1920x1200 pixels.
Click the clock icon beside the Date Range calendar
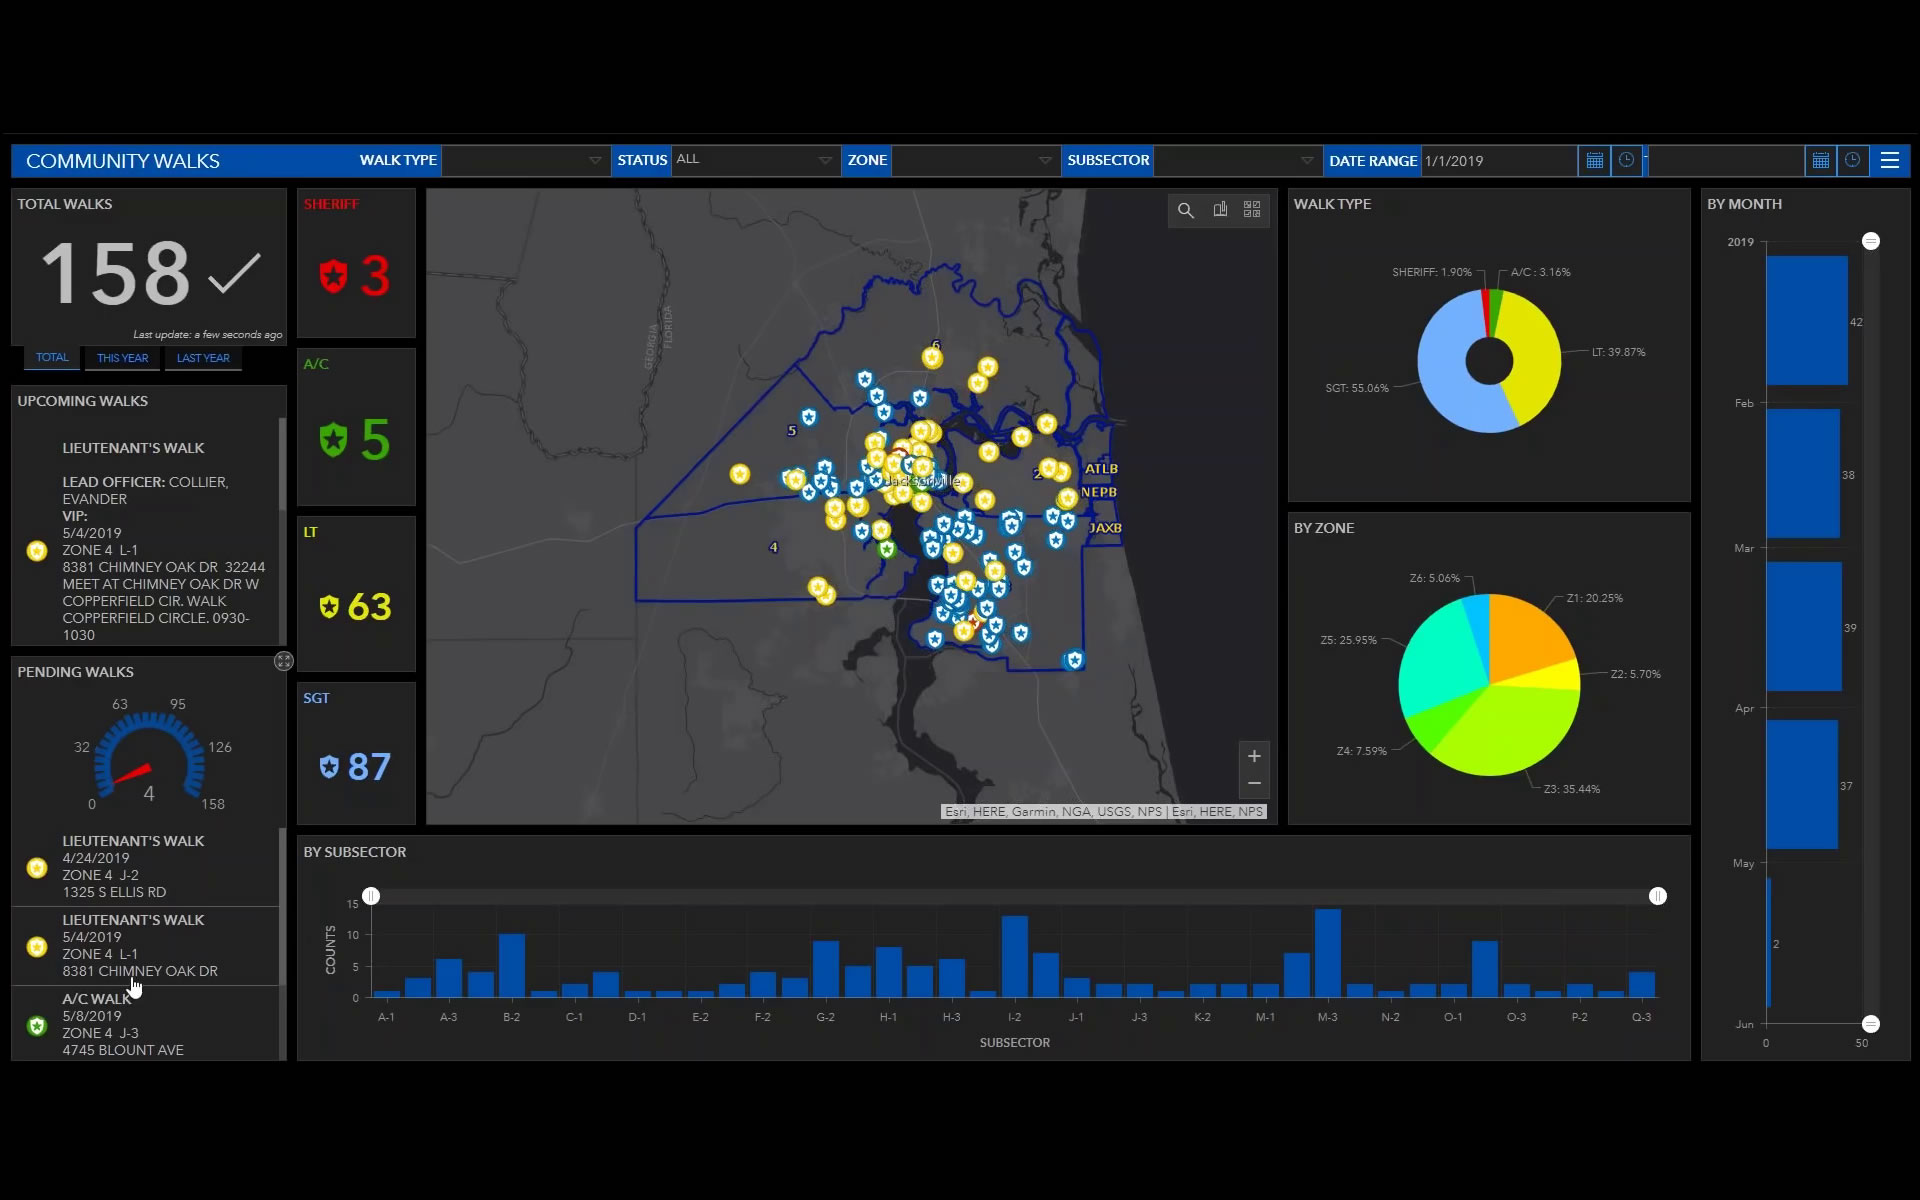pos(1627,160)
